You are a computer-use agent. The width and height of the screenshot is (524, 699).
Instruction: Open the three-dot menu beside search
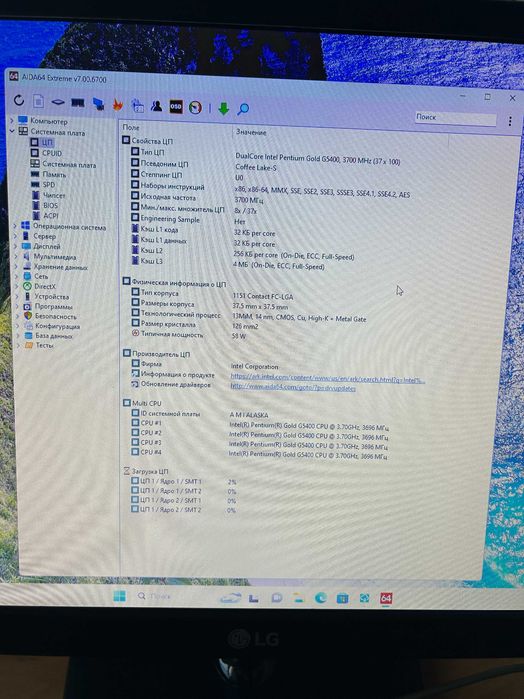[x=510, y=121]
